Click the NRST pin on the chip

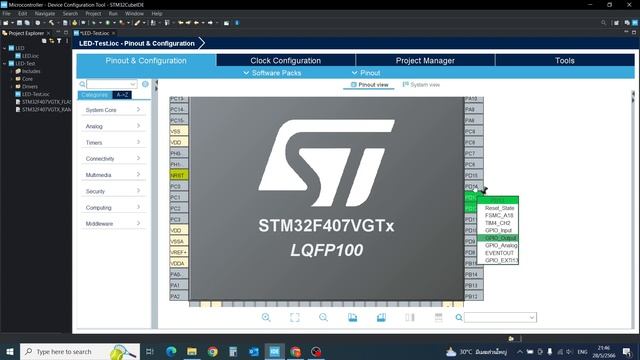click(x=179, y=175)
